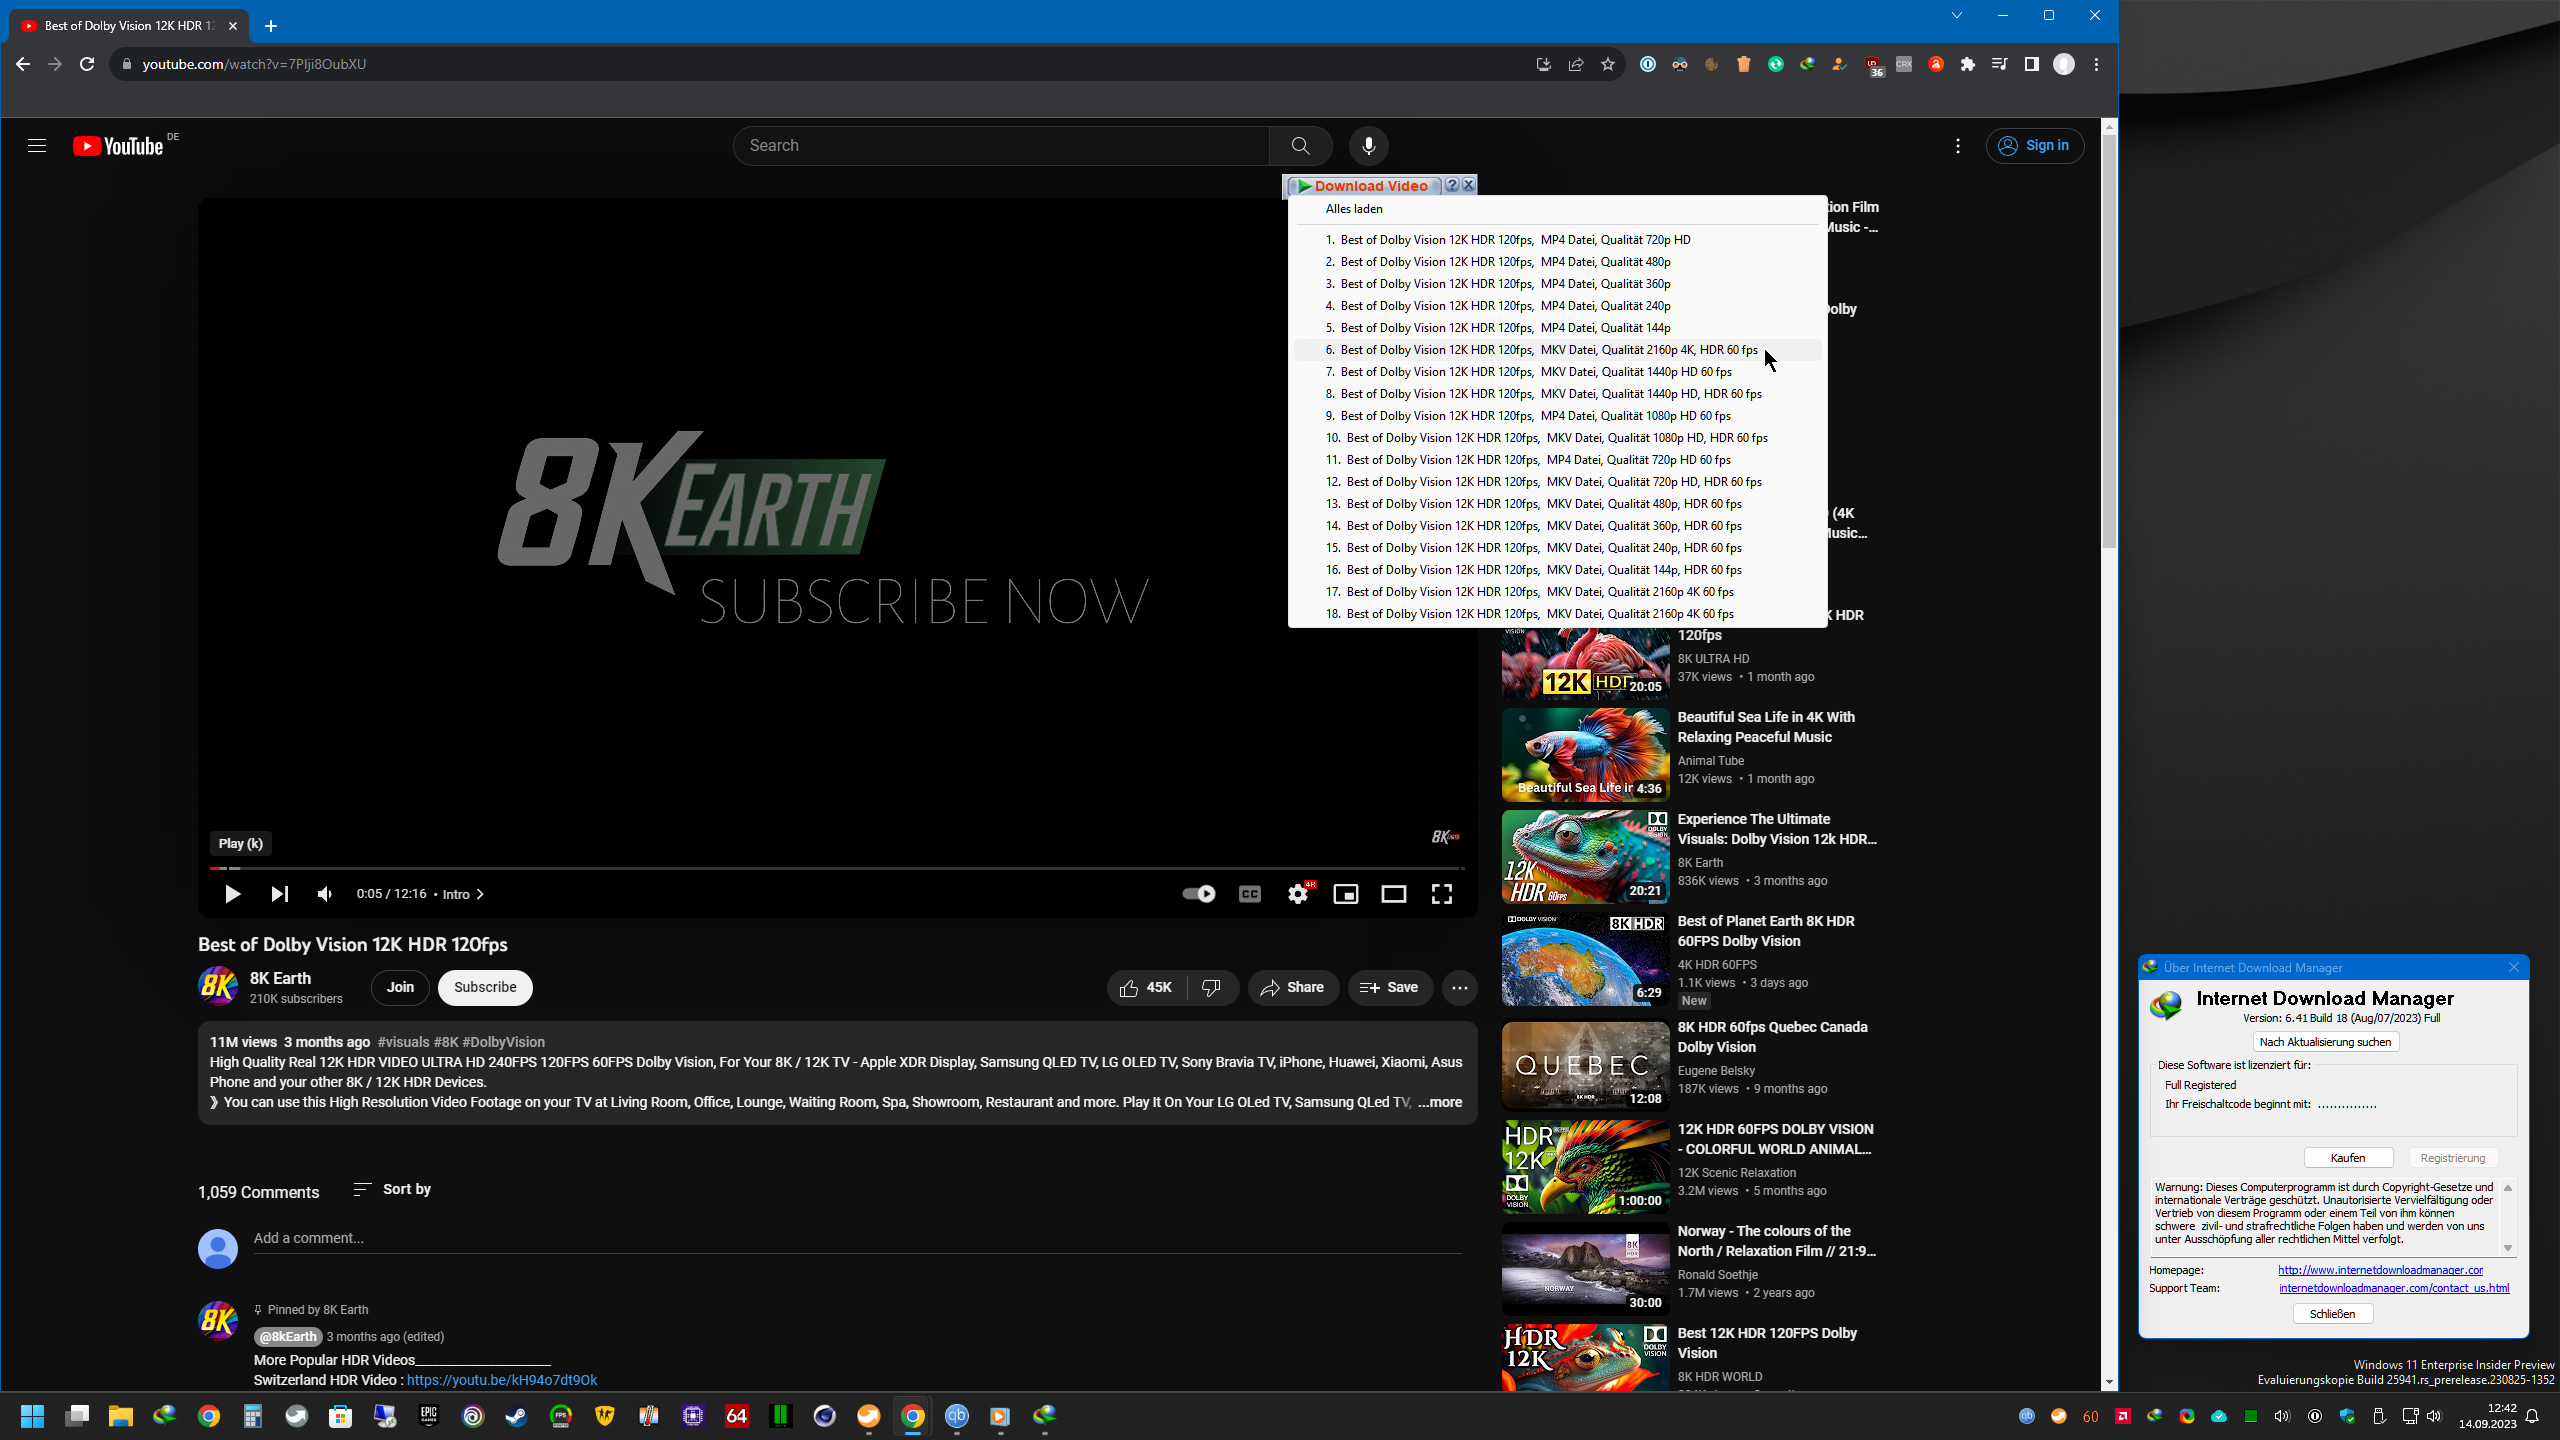Click the Subscribe button
This screenshot has height=1440, width=2560.
click(x=485, y=988)
